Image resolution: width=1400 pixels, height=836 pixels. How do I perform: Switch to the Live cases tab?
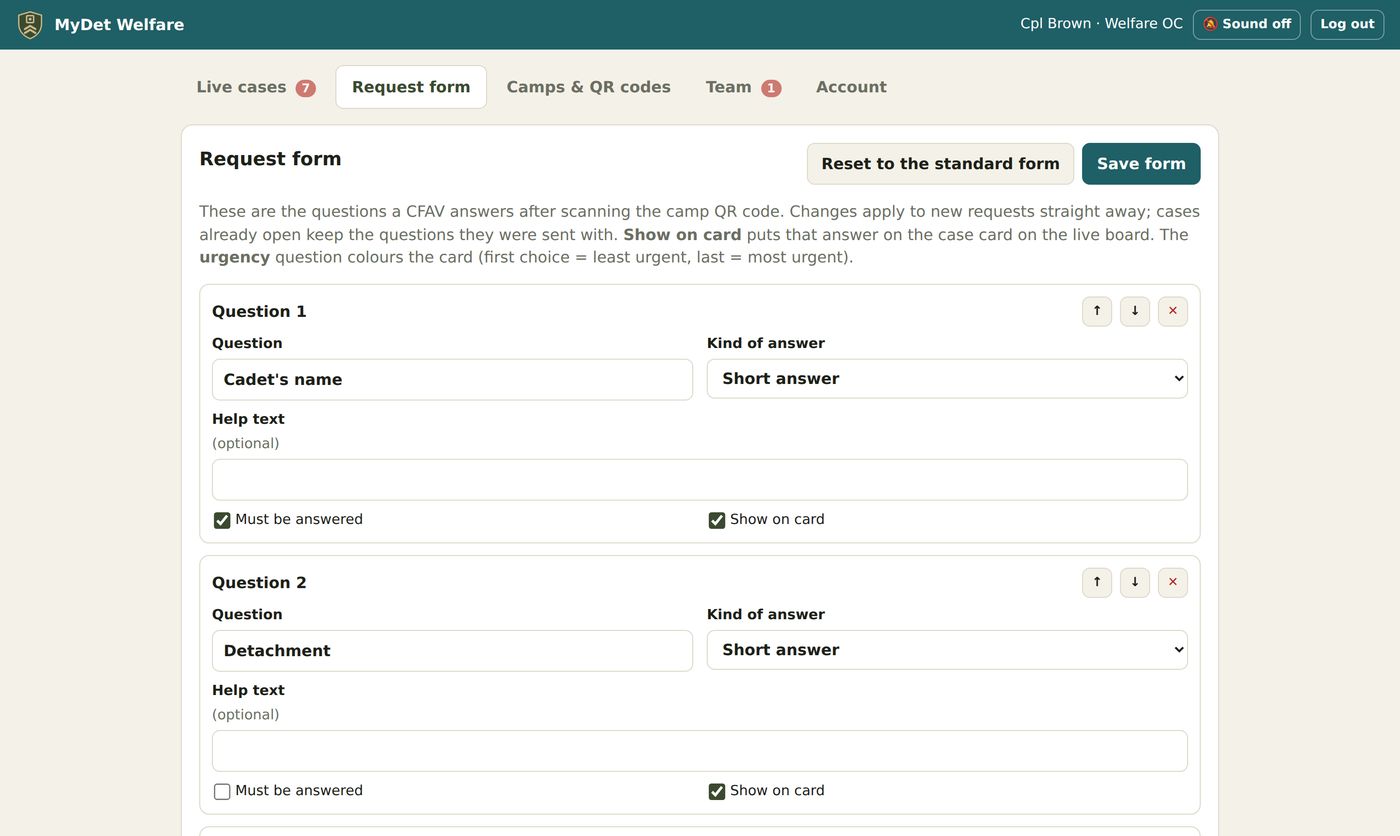(x=256, y=87)
